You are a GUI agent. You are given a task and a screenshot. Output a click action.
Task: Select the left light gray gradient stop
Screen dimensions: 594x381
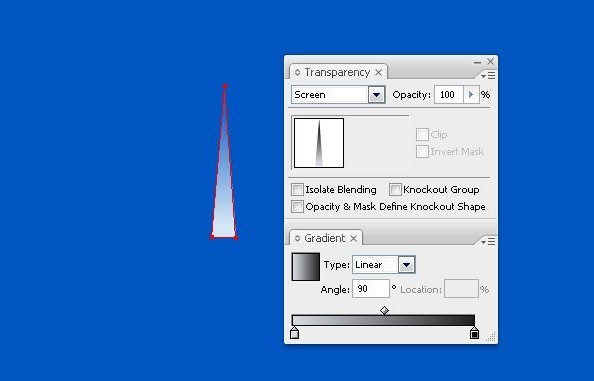(294, 333)
